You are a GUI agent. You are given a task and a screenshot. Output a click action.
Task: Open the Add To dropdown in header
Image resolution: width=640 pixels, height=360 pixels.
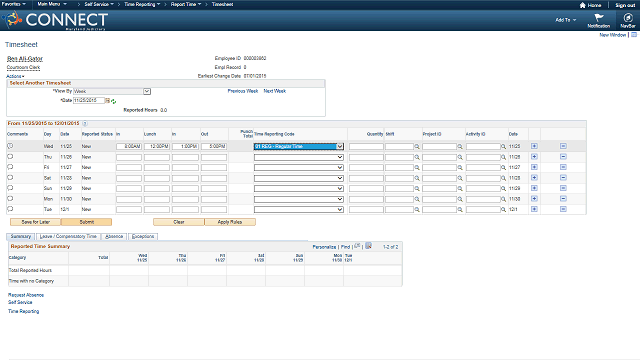(566, 20)
